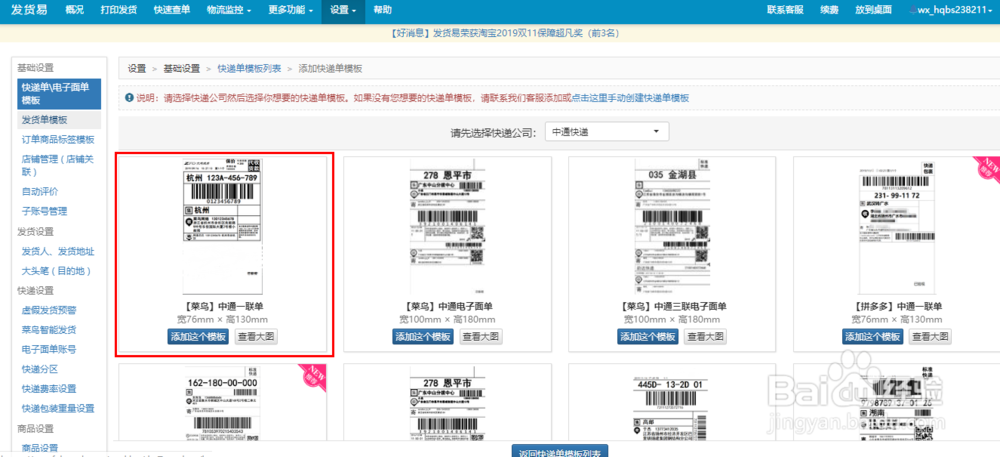
Task: Add the 【拼多多】中通一联单 template
Action: pos(872,337)
